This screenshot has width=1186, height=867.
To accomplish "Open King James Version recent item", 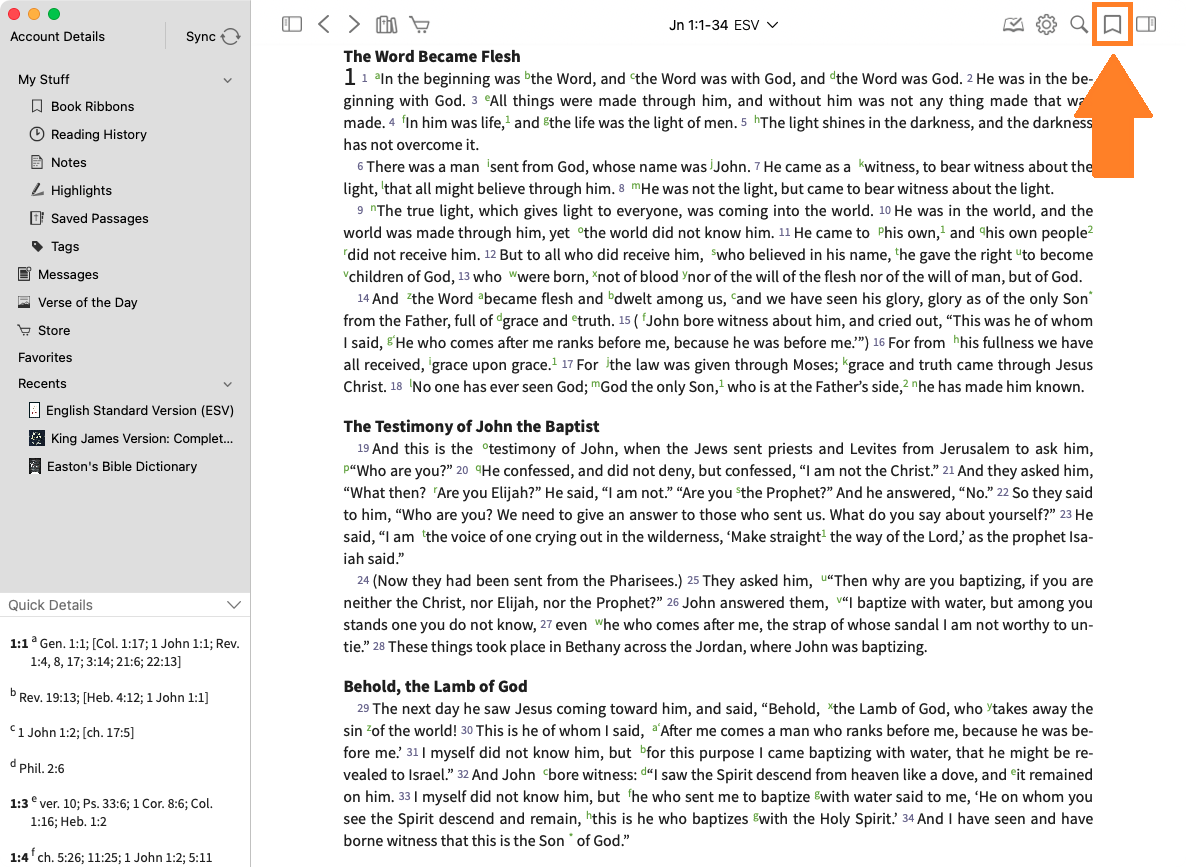I will click(x=141, y=438).
